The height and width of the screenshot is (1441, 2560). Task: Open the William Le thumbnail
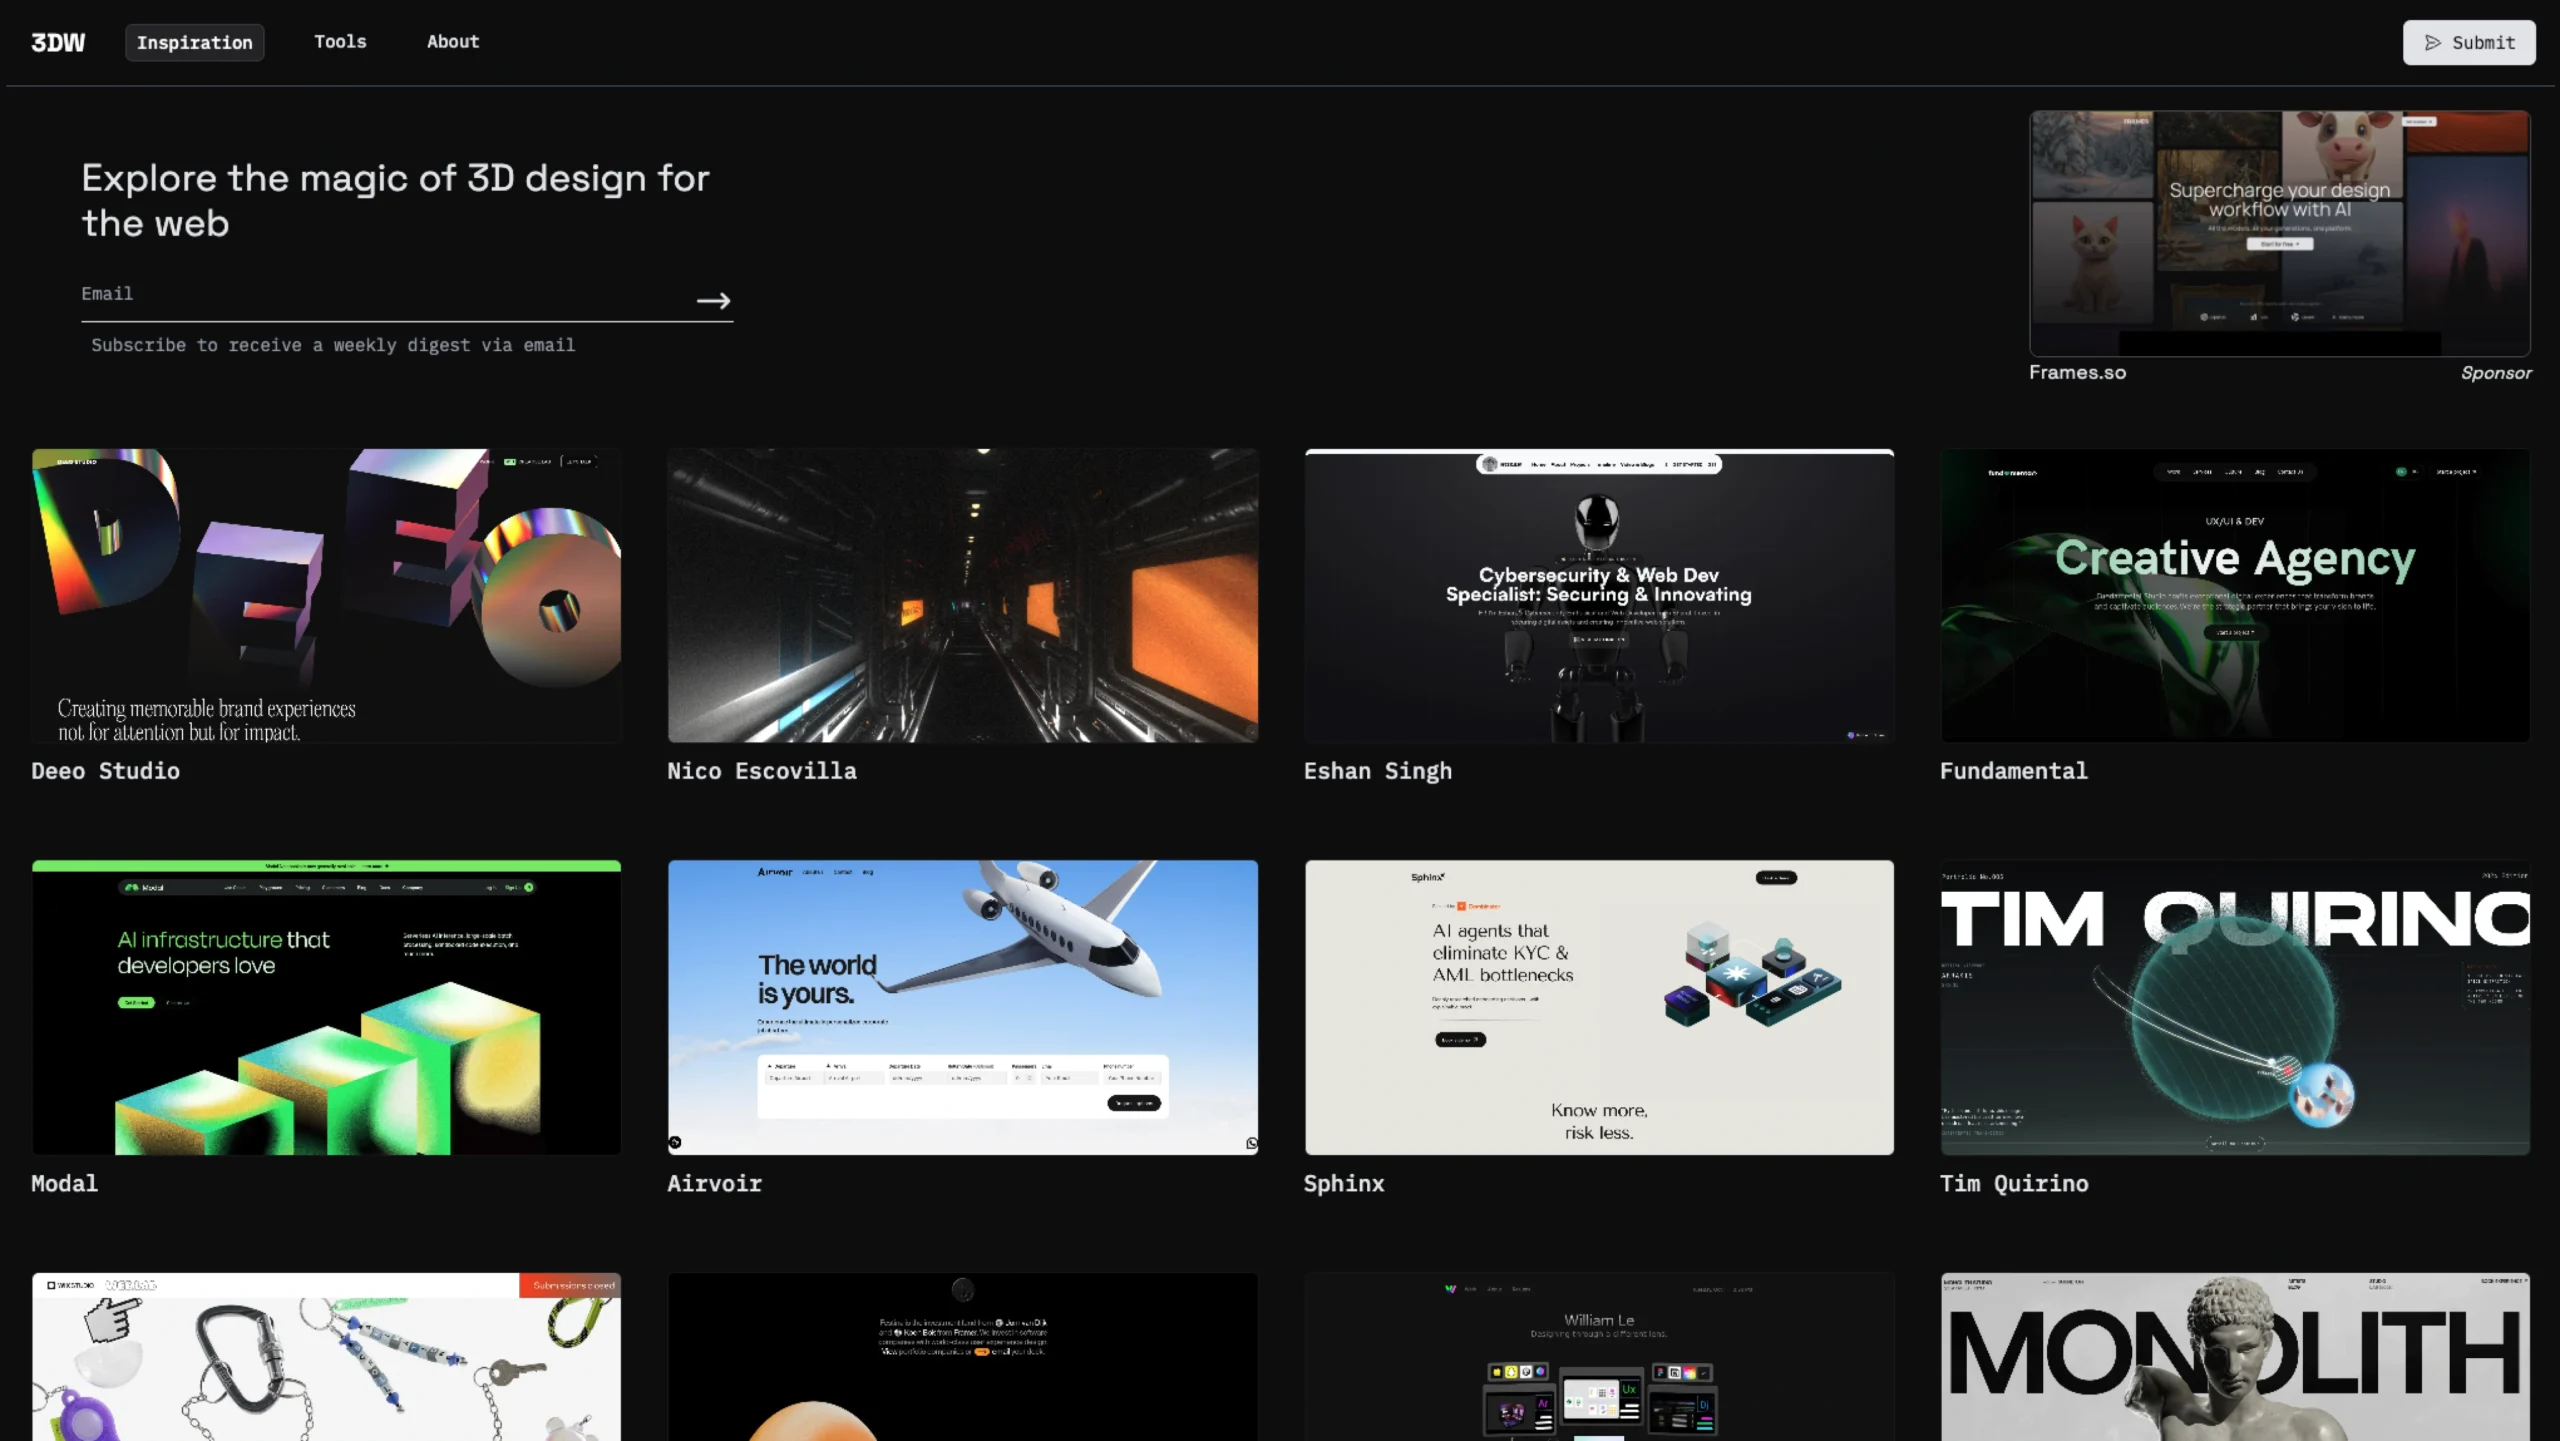1599,1357
